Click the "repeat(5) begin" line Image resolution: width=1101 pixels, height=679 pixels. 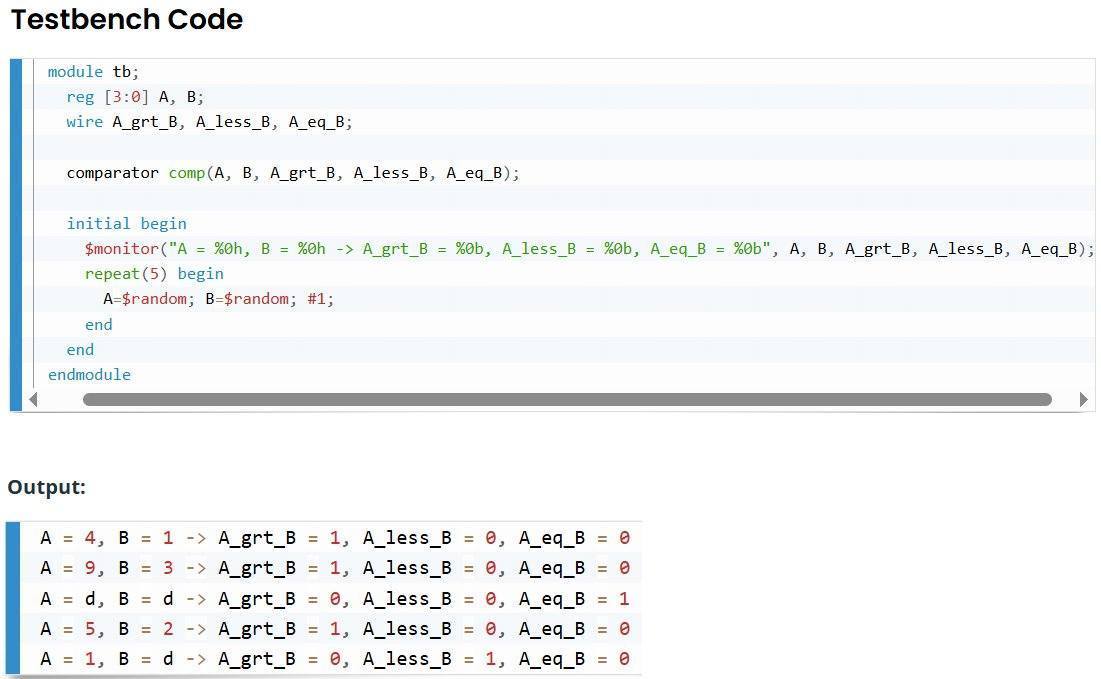pyautogui.click(x=154, y=274)
